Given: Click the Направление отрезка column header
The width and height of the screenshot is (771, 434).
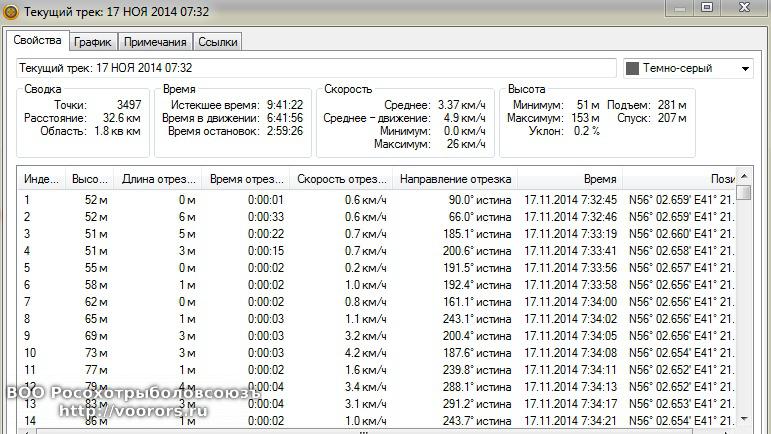Looking at the screenshot, I should (455, 179).
